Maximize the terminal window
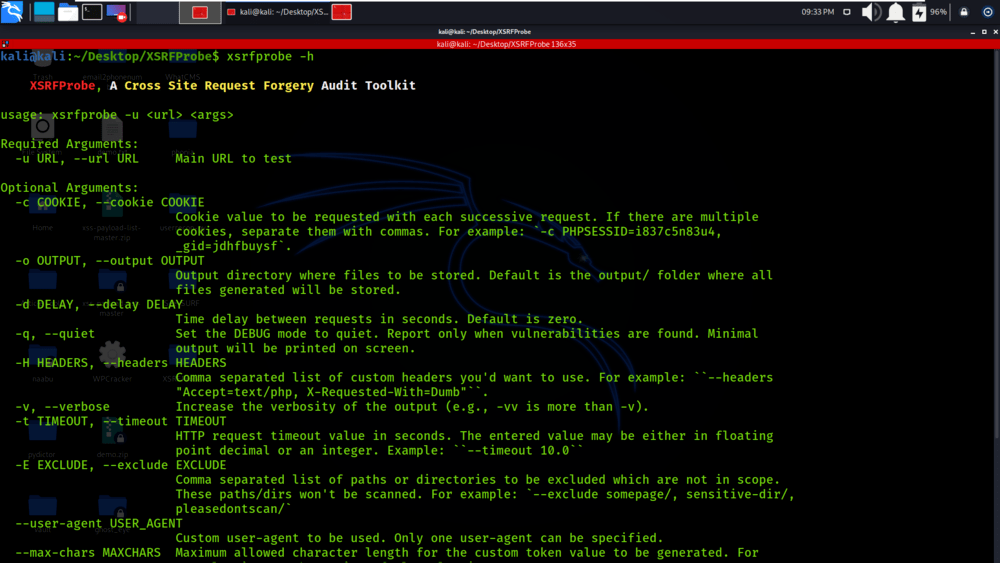The image size is (1000, 563). pos(984,31)
